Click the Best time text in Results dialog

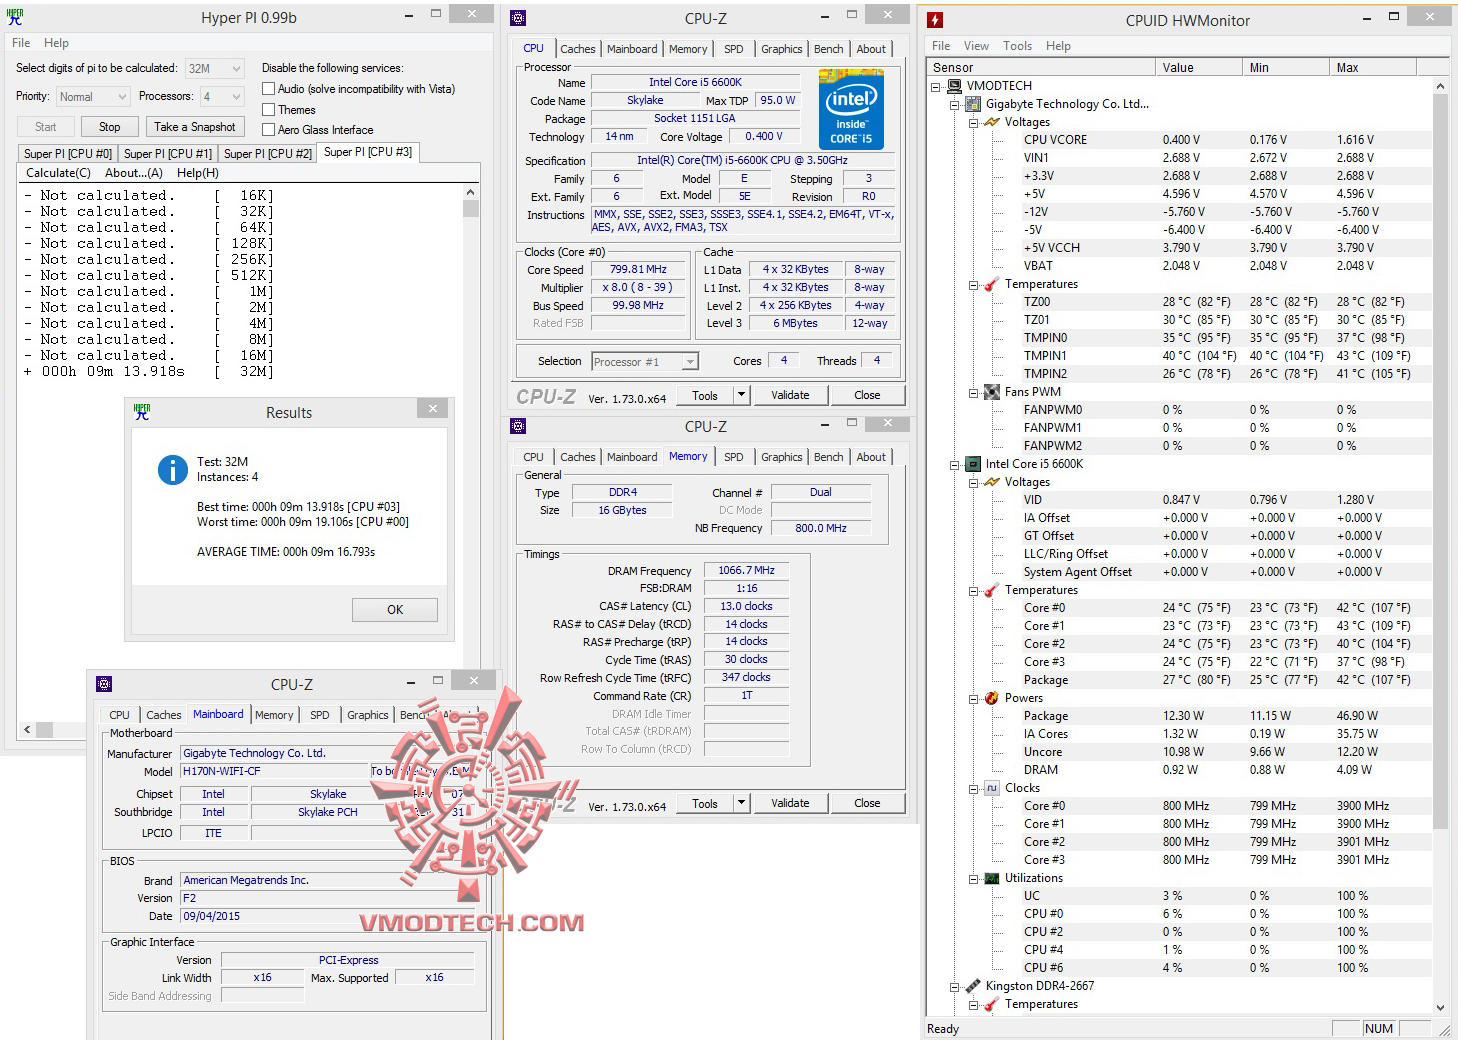tap(298, 507)
